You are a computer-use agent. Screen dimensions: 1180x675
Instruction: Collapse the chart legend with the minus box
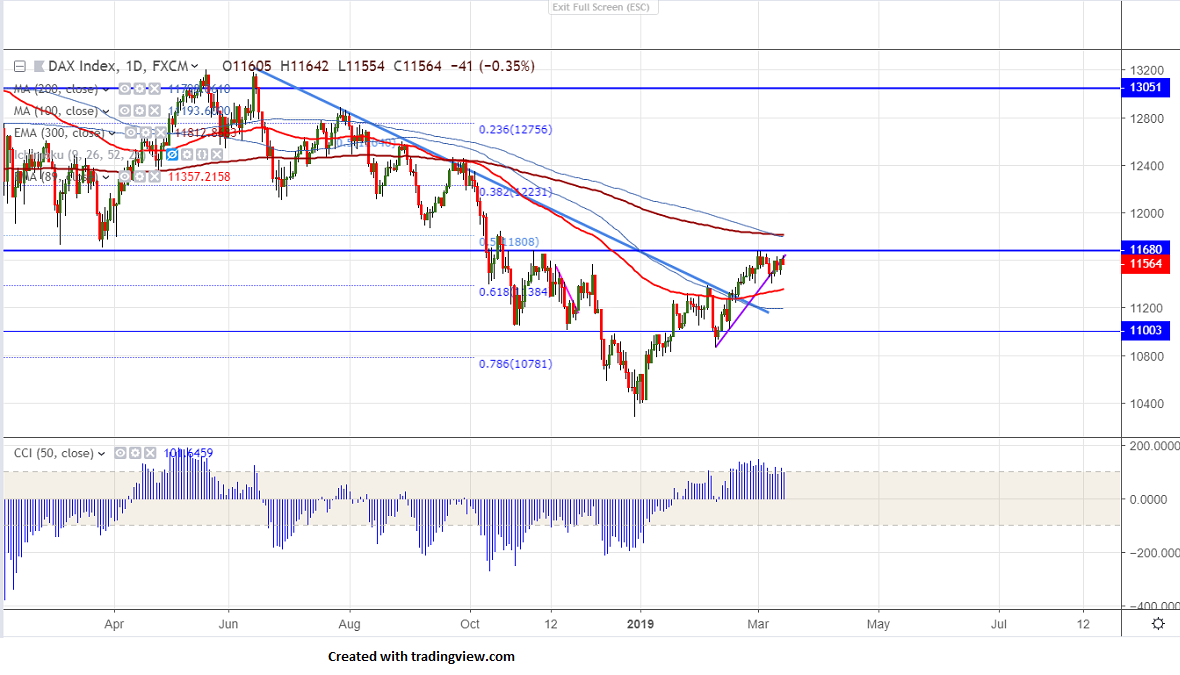[20, 66]
